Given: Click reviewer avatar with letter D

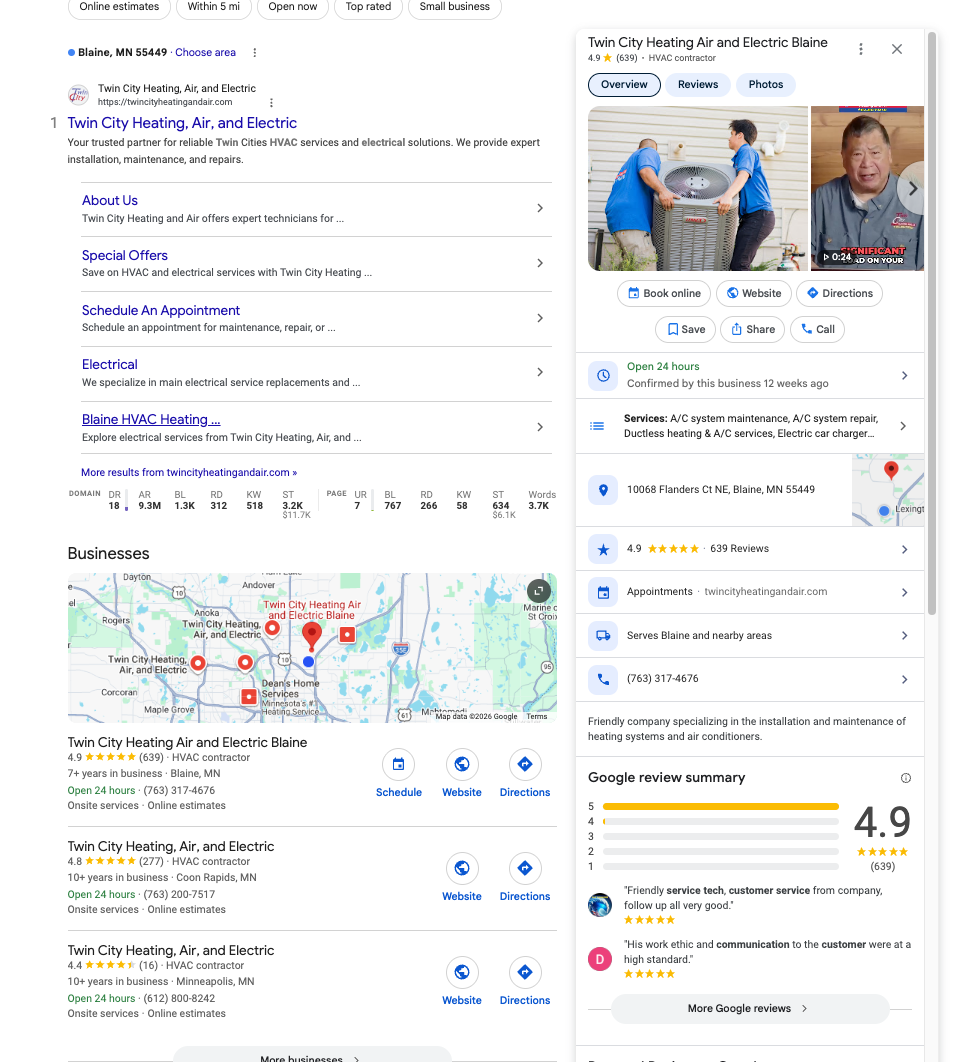Looking at the screenshot, I should coord(599,959).
